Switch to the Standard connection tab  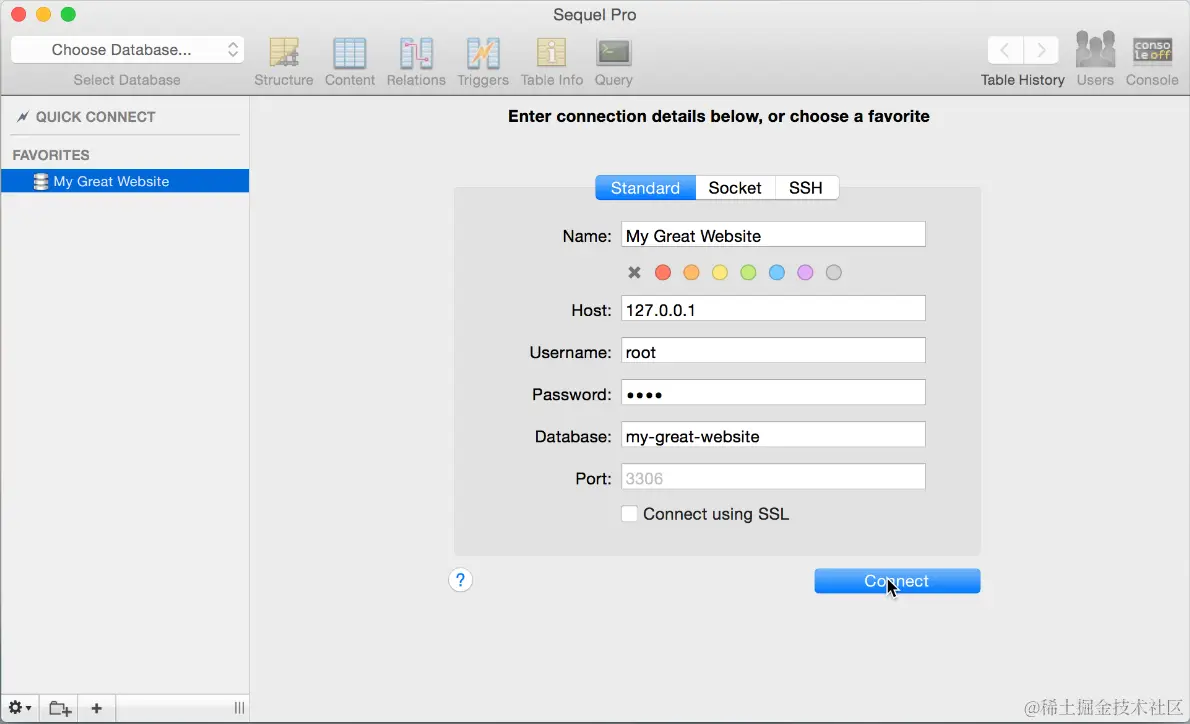point(645,187)
